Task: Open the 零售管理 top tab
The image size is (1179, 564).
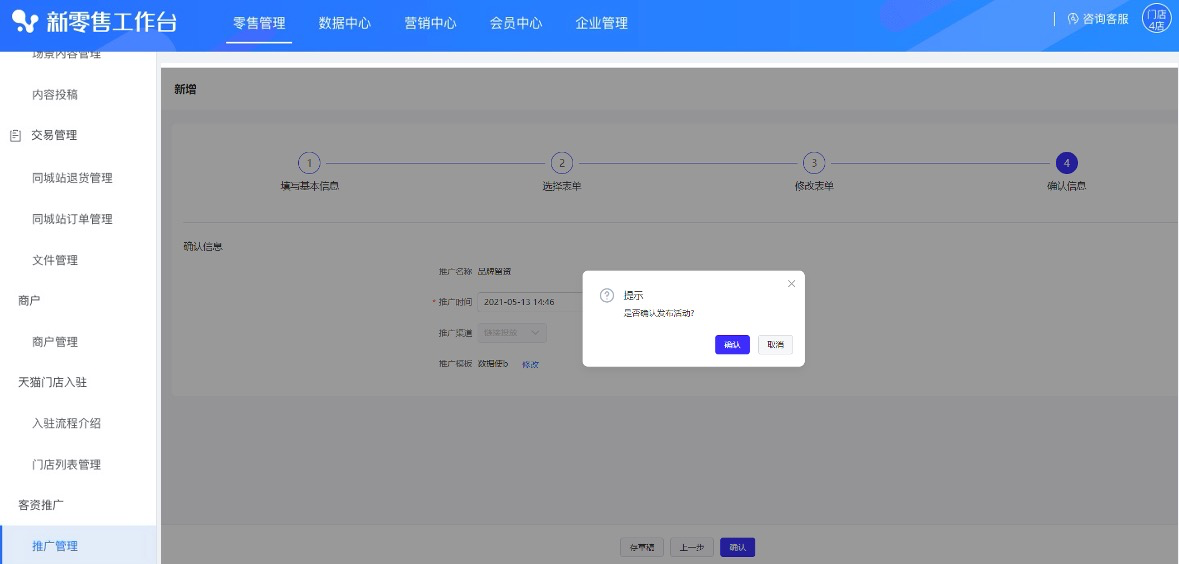Action: [259, 23]
